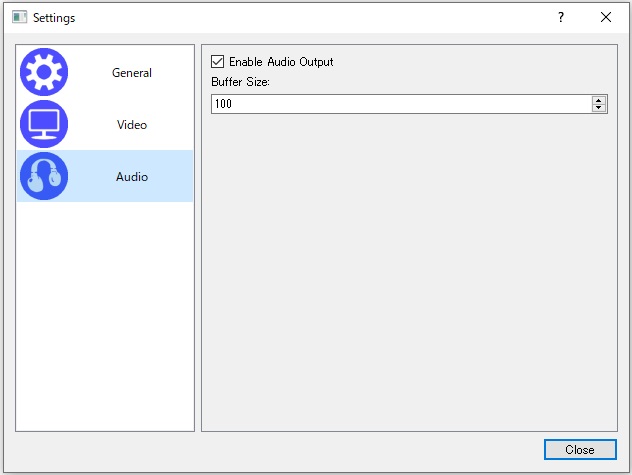This screenshot has width=632, height=475.
Task: Click the Enable Audio Output label text
Action: (x=281, y=62)
